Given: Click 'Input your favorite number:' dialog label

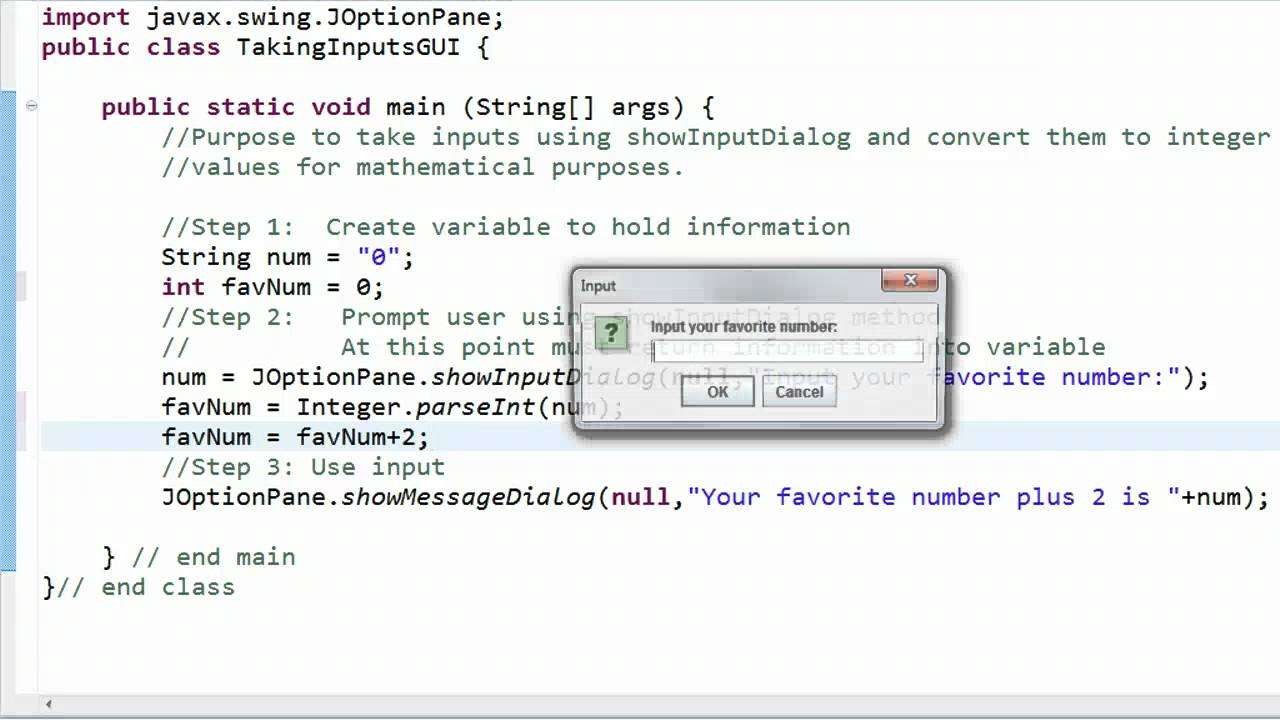Looking at the screenshot, I should click(744, 327).
